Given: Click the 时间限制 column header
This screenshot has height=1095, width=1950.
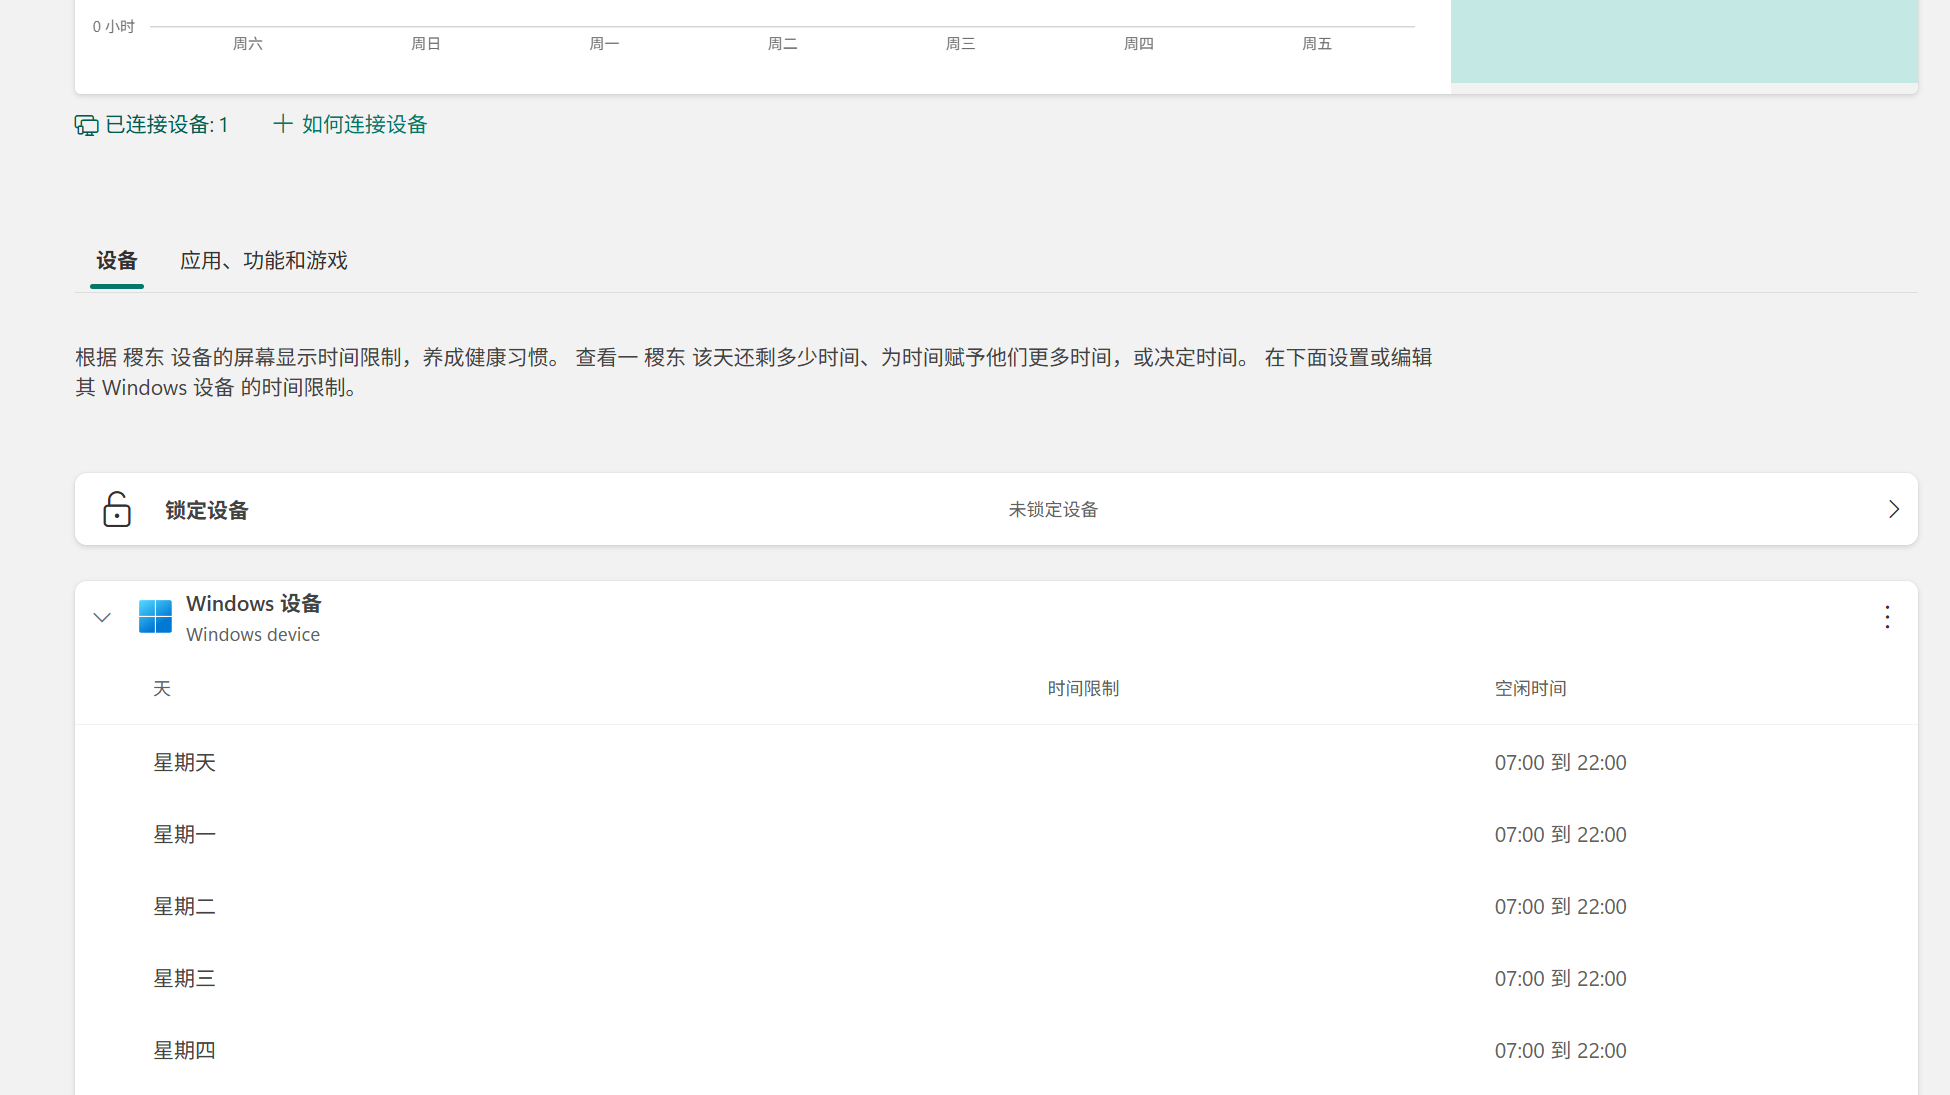Looking at the screenshot, I should [x=1083, y=688].
